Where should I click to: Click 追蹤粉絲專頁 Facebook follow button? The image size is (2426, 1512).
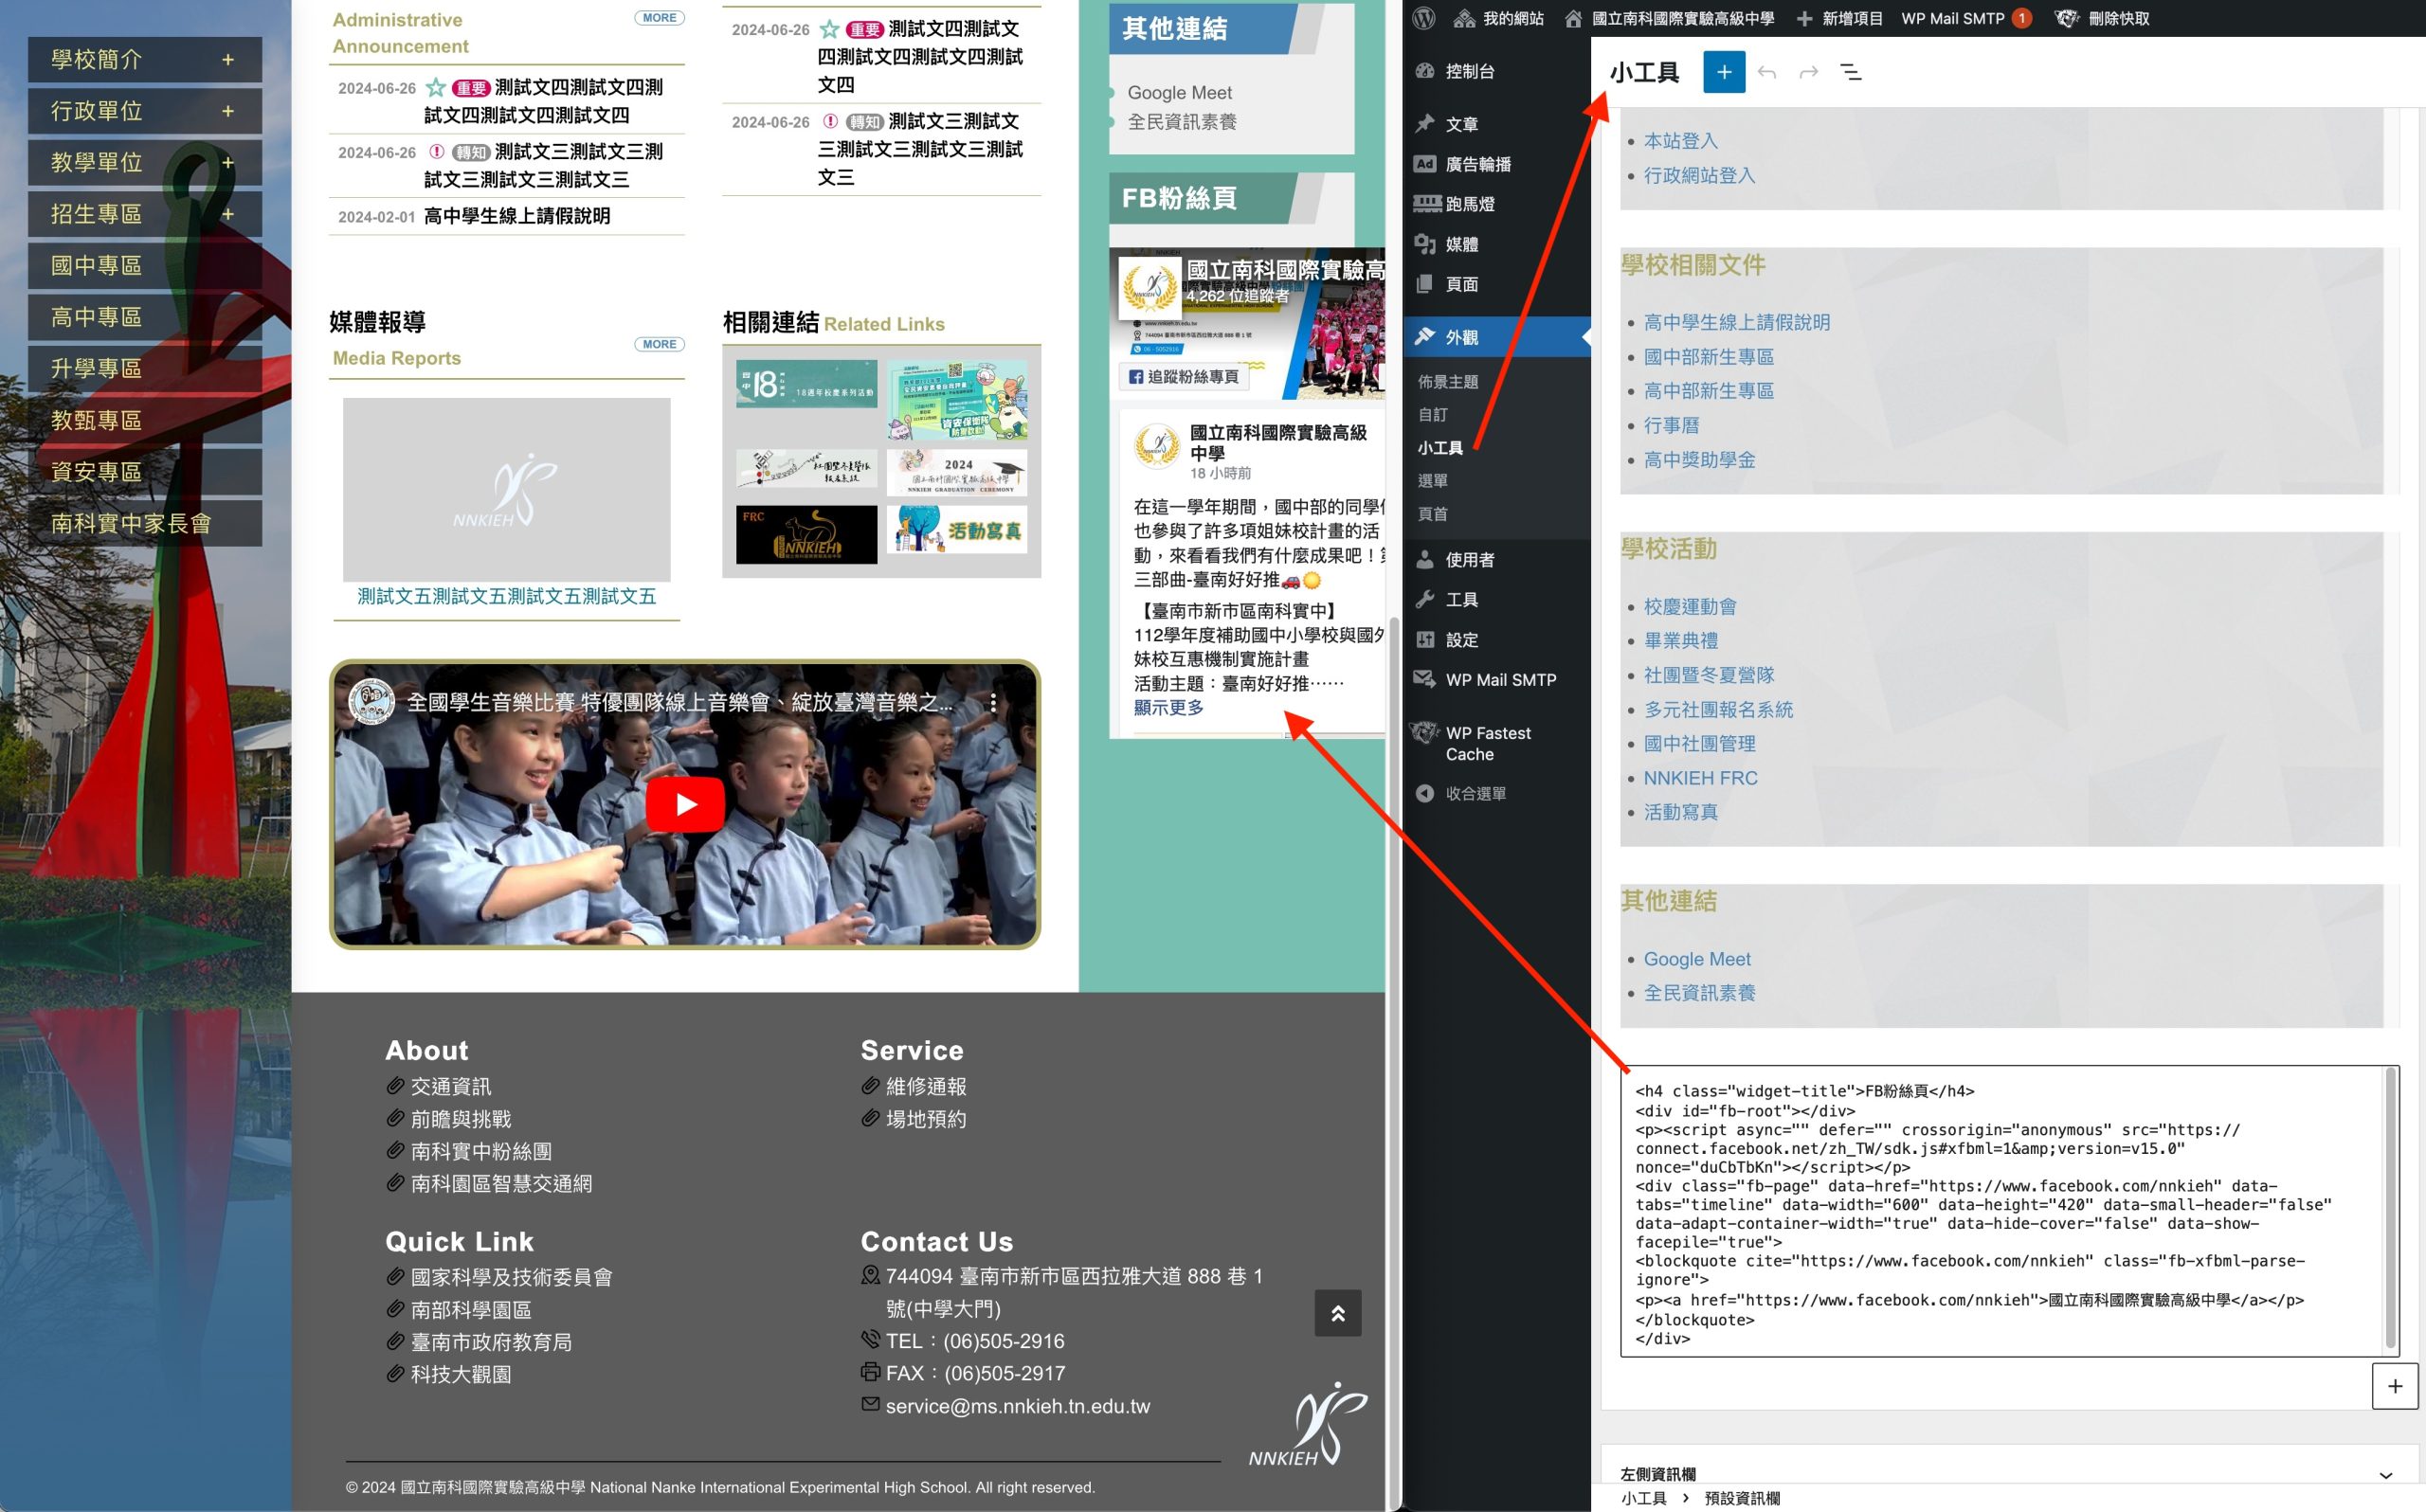pos(1183,377)
